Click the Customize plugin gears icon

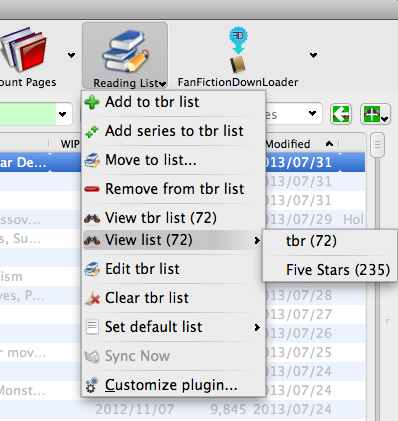click(92, 385)
